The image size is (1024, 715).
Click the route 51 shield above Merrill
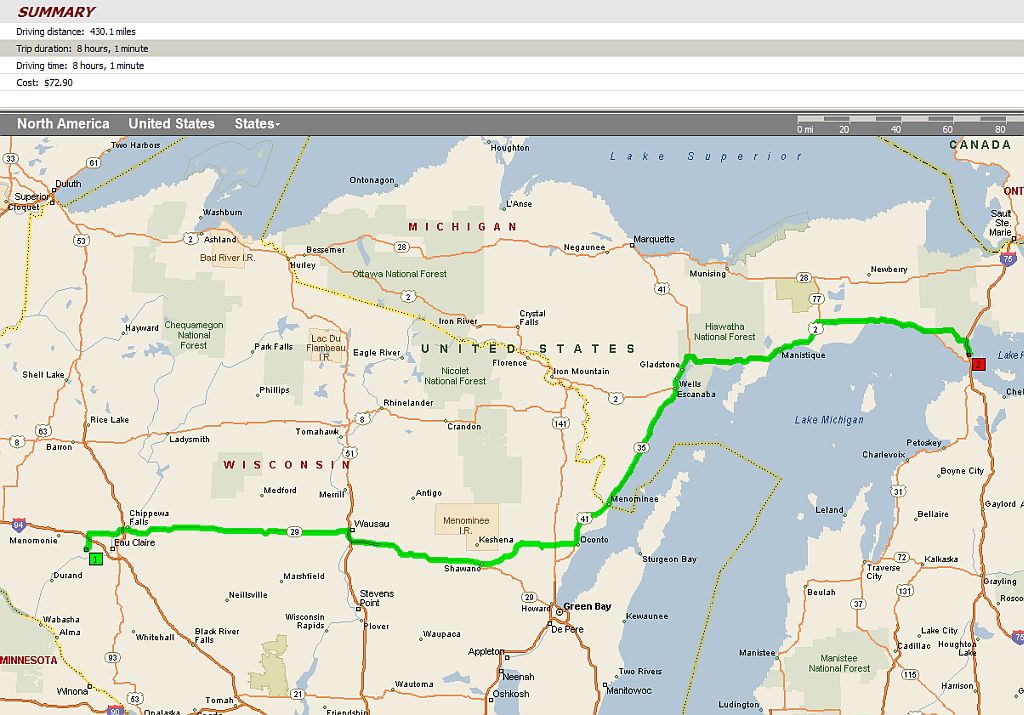(x=351, y=453)
